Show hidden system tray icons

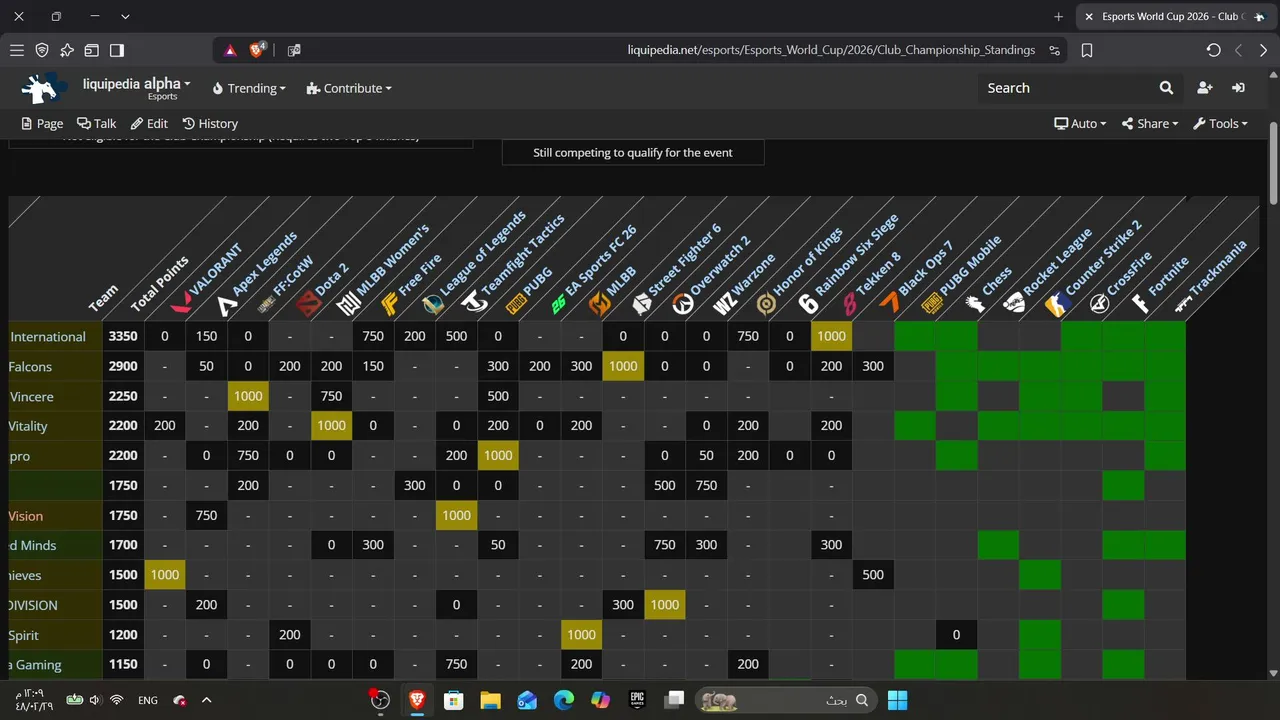tap(207, 700)
